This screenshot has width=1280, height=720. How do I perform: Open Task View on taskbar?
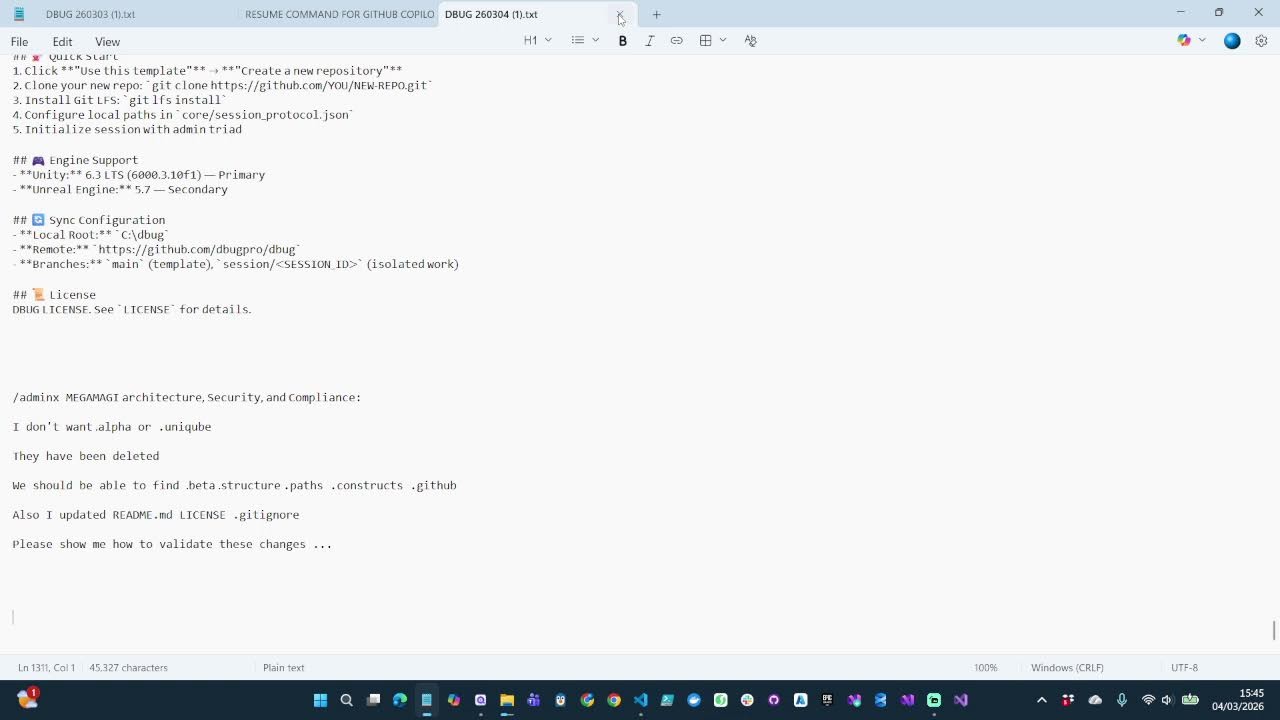pos(373,700)
